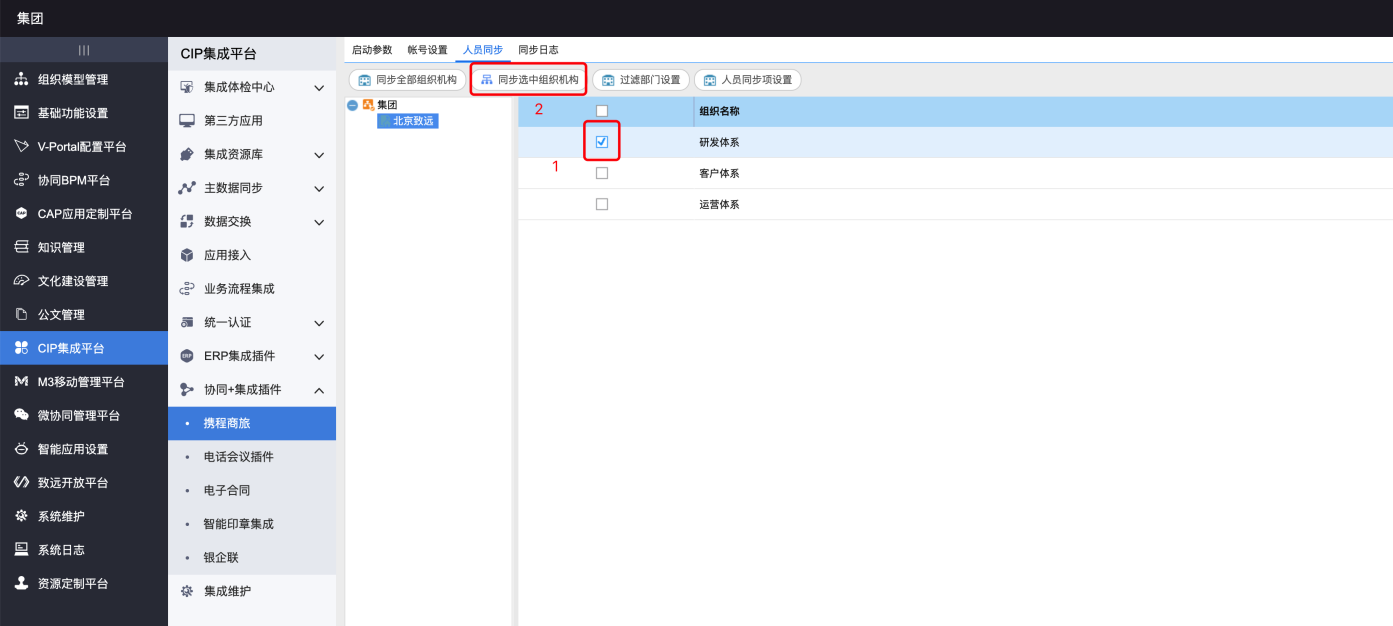Click the CAP应用定制平台 icon
1393x626 pixels.
pyautogui.click(x=21, y=214)
